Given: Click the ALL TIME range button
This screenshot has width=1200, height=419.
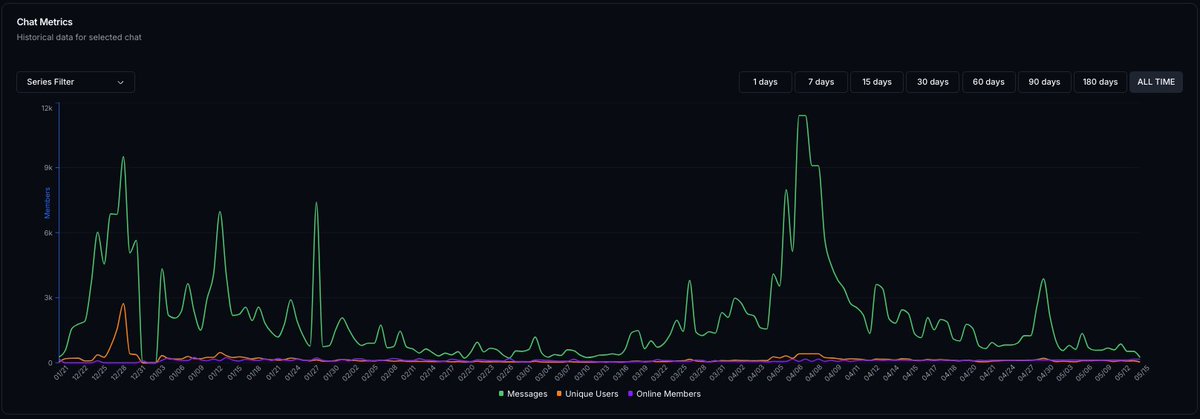Looking at the screenshot, I should [1156, 82].
